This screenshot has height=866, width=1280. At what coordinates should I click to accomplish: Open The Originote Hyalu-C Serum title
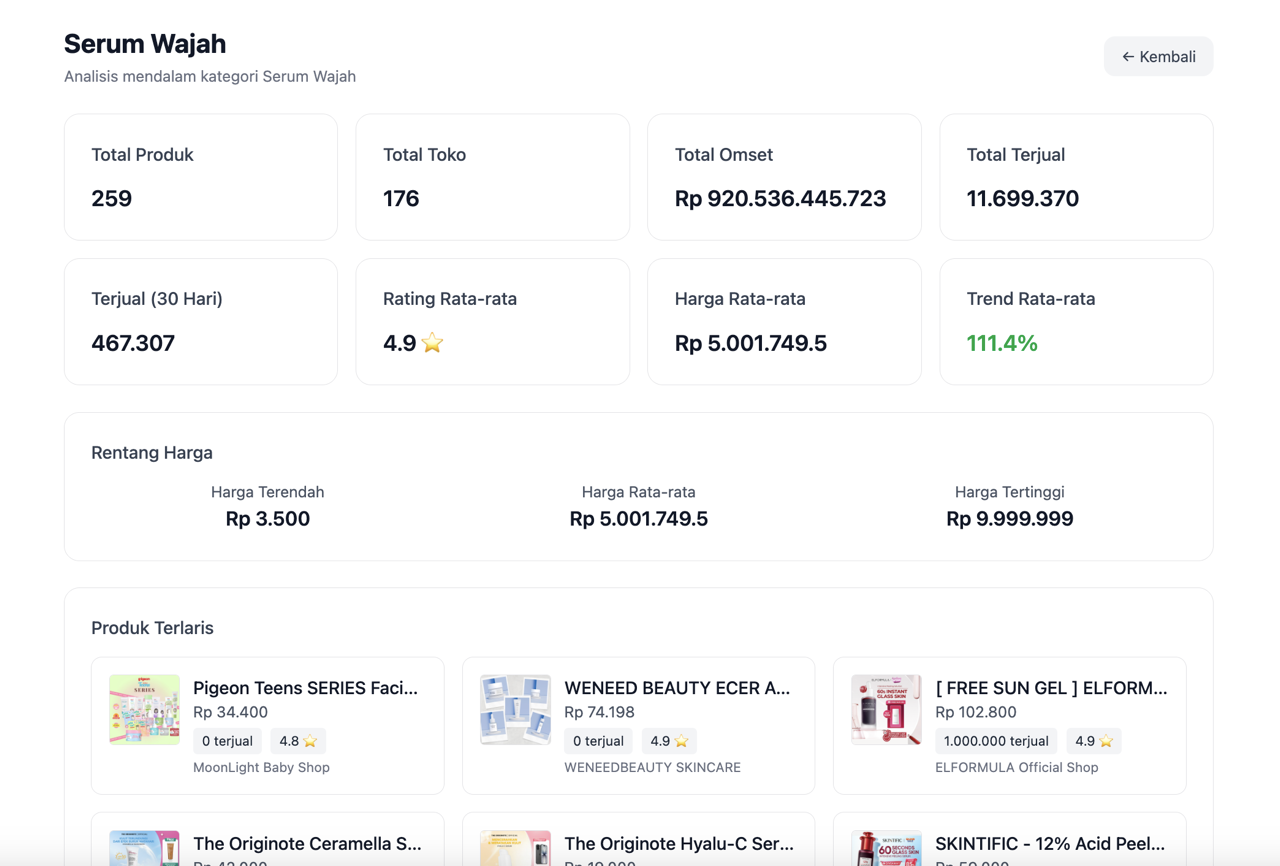click(x=679, y=844)
